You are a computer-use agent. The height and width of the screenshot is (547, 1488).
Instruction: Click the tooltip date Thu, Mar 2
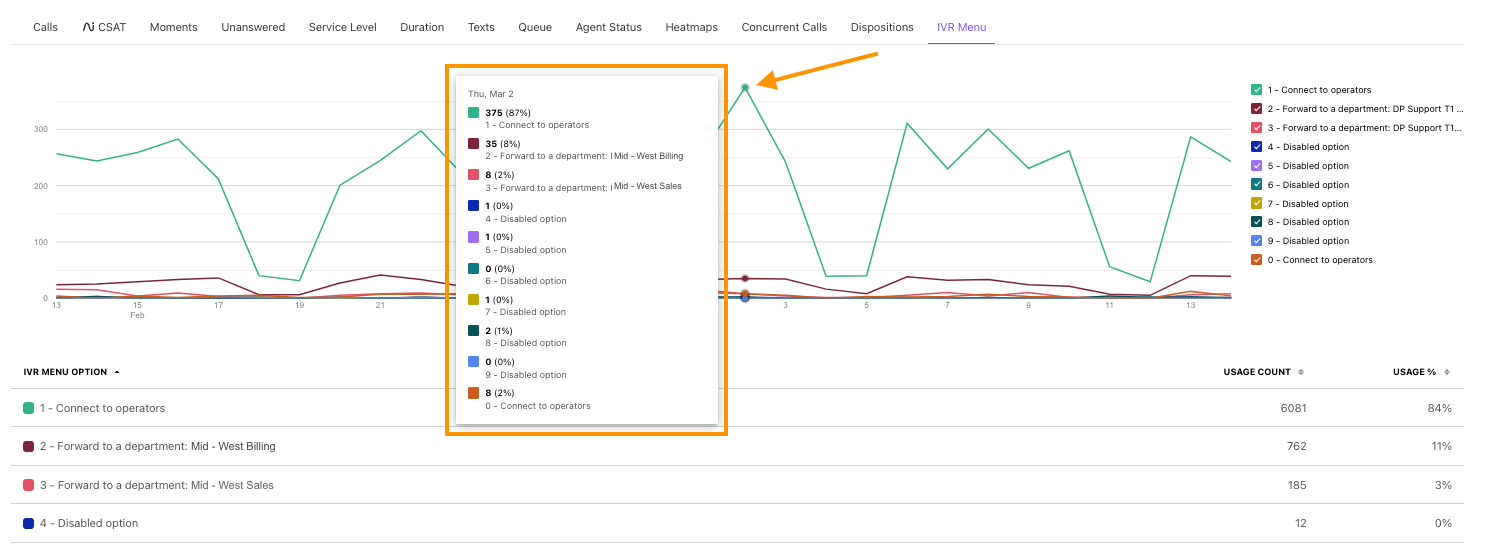pyautogui.click(x=490, y=93)
